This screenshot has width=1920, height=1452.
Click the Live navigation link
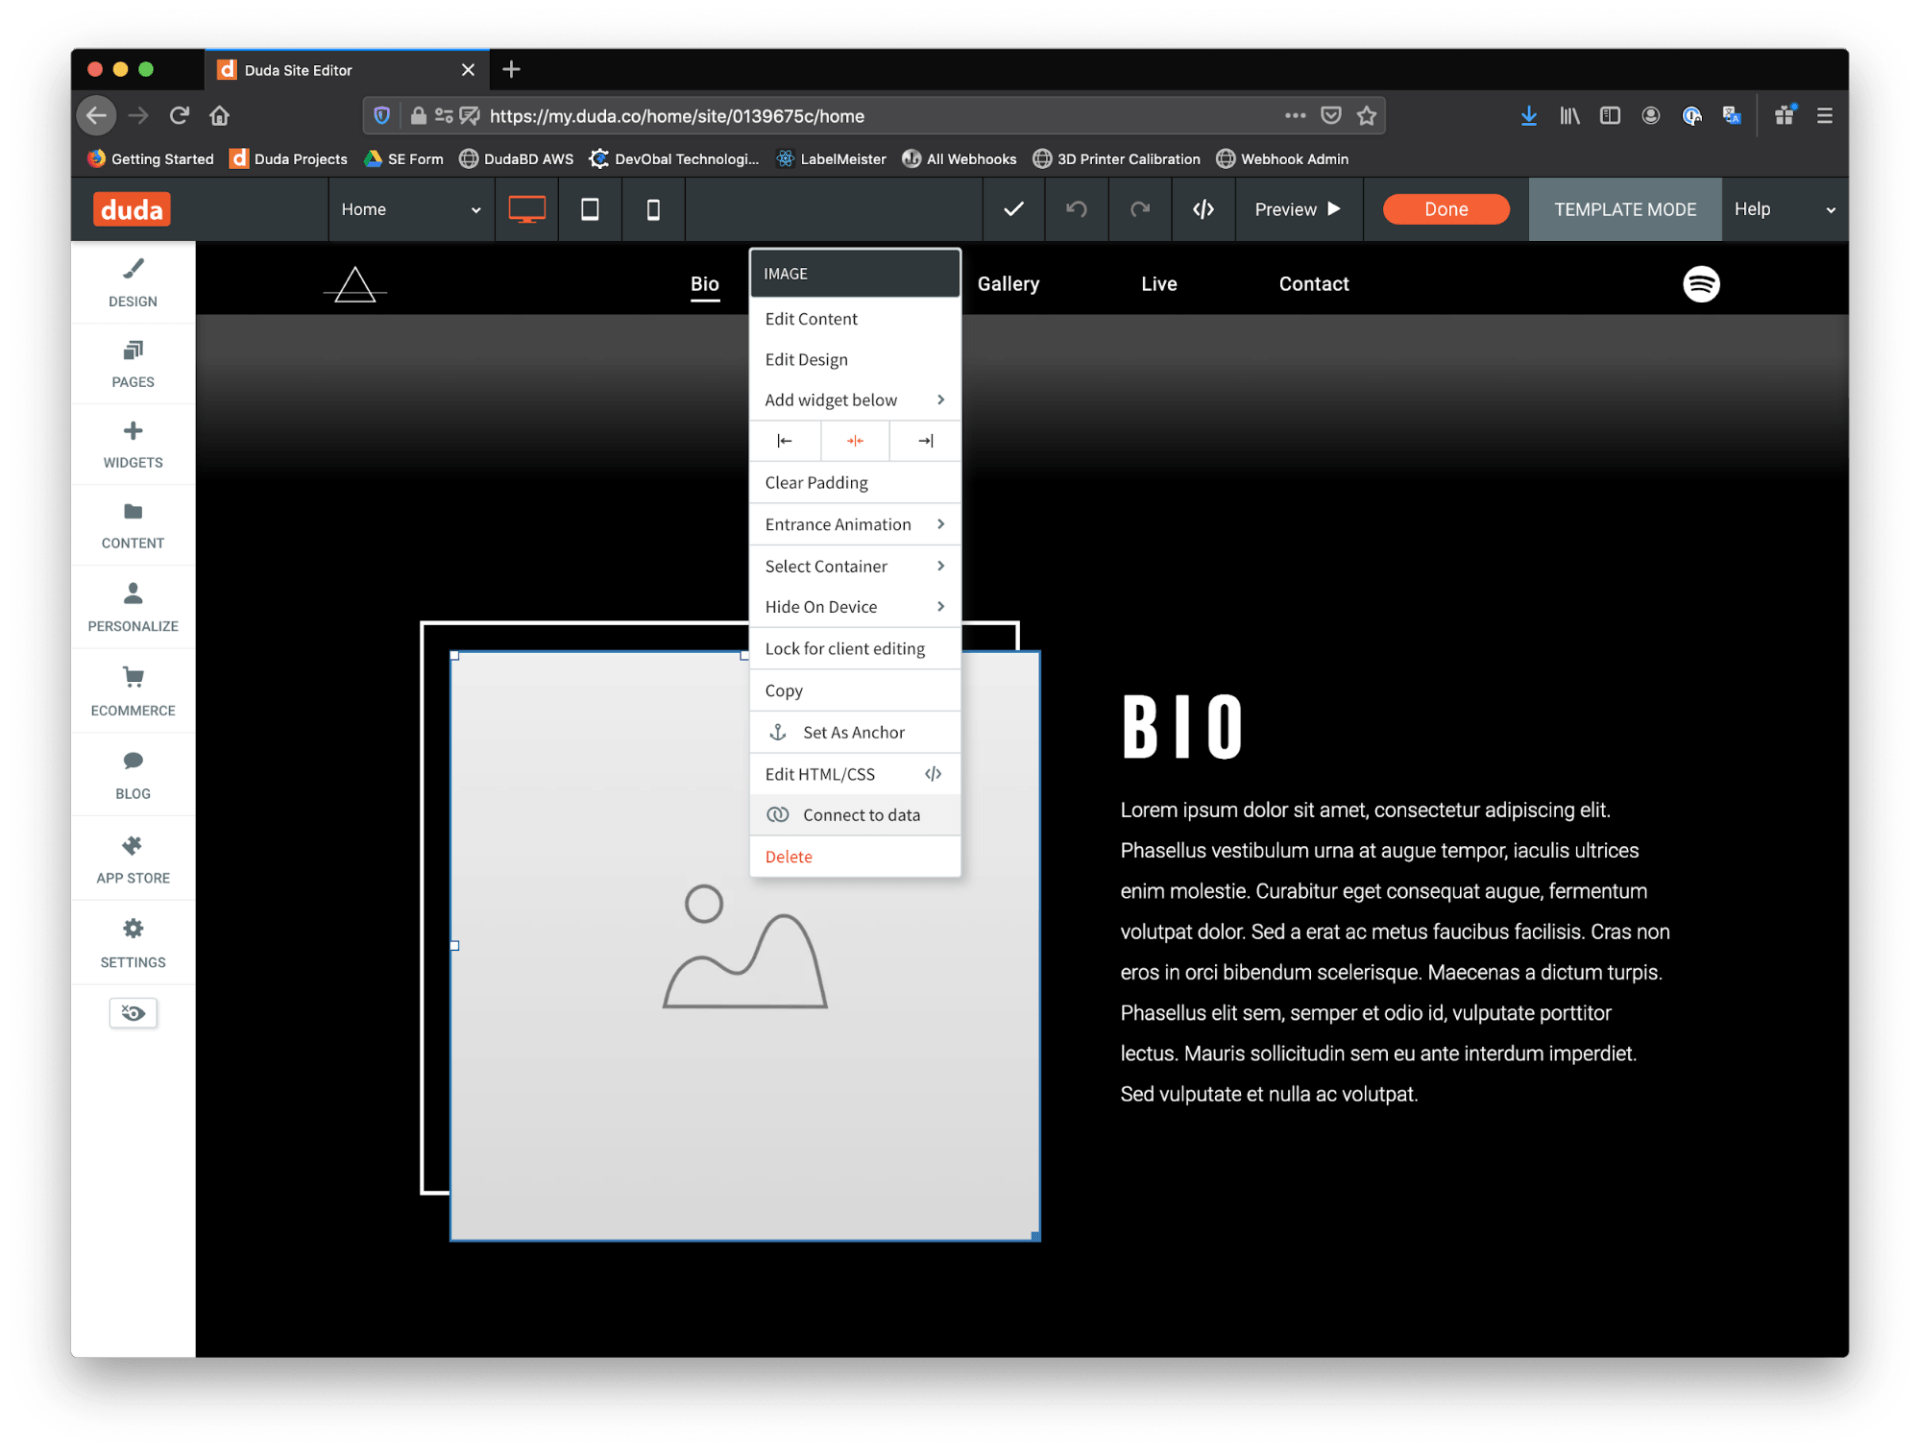tap(1159, 284)
